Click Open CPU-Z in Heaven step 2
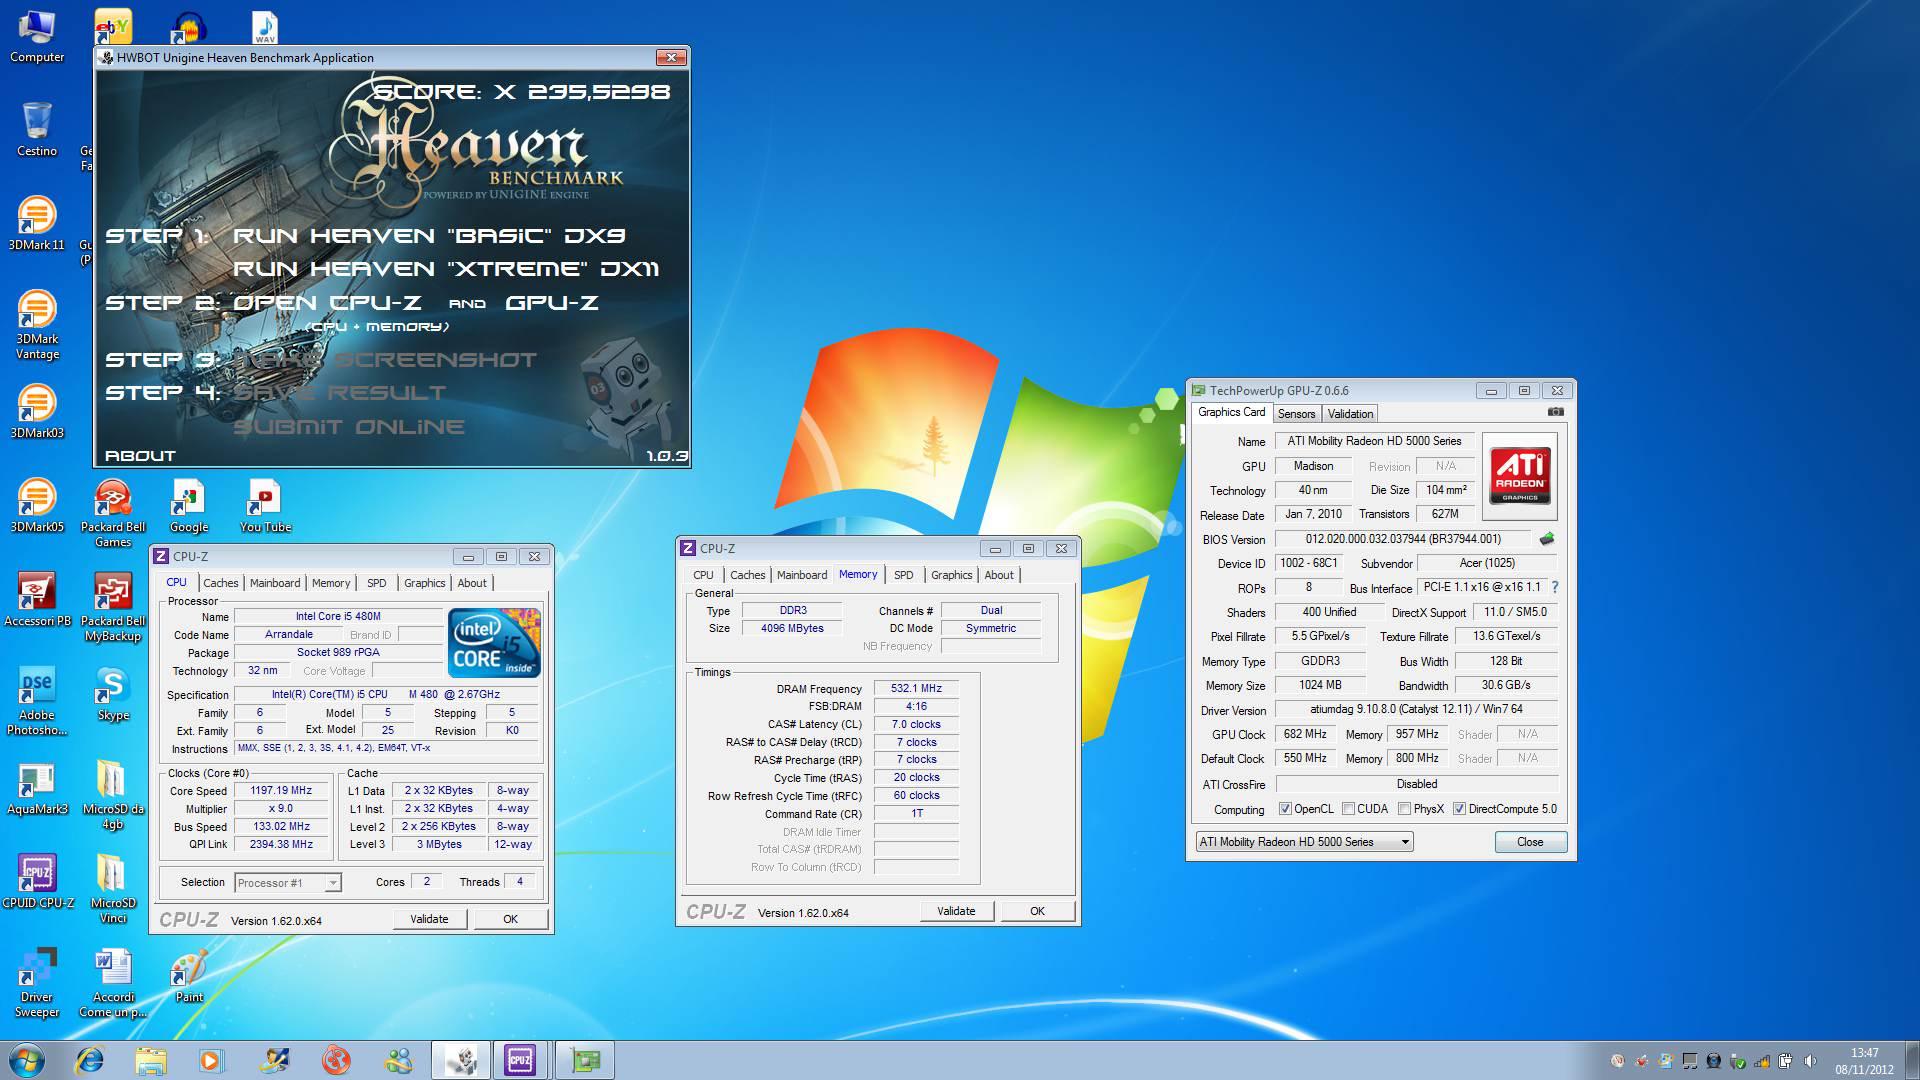The height and width of the screenshot is (1080, 1920). pyautogui.click(x=327, y=303)
